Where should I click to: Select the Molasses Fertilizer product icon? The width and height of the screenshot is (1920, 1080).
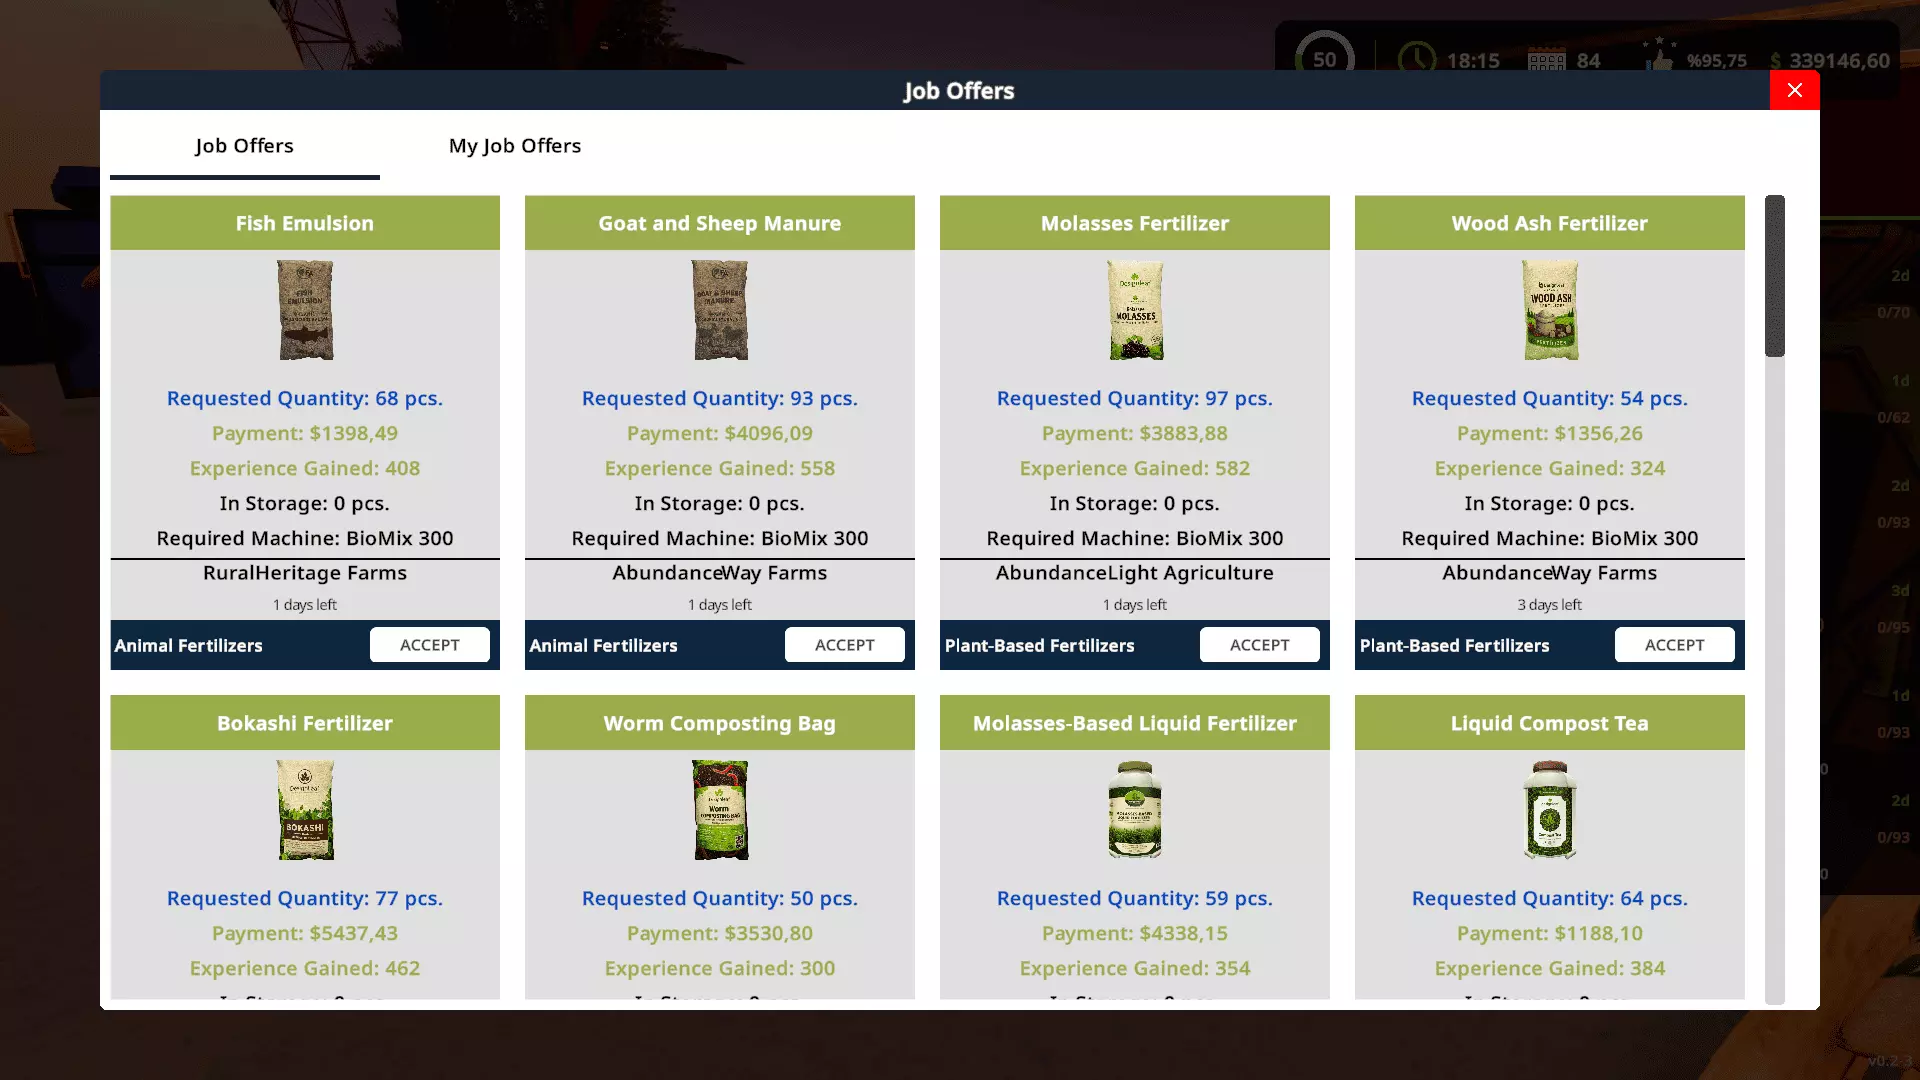[1135, 310]
